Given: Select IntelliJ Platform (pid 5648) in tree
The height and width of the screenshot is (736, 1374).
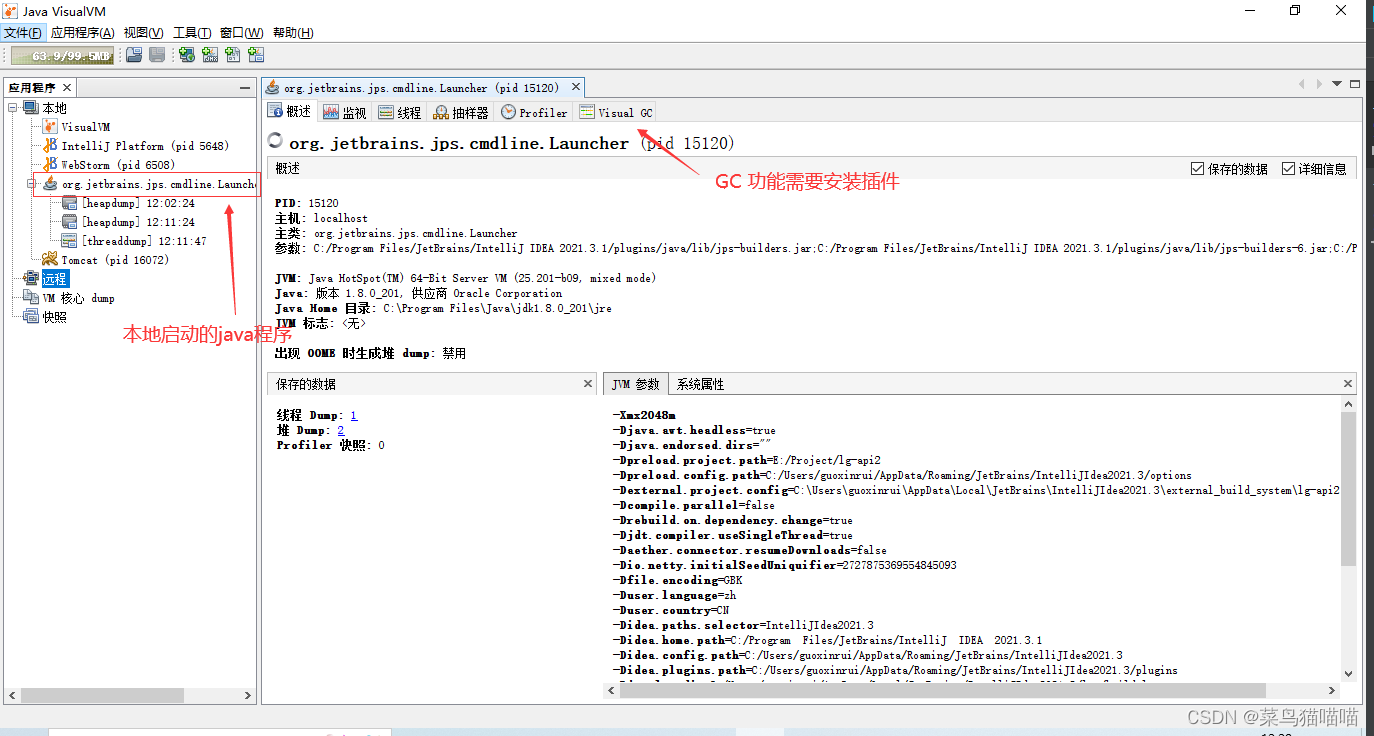Looking at the screenshot, I should [x=145, y=146].
